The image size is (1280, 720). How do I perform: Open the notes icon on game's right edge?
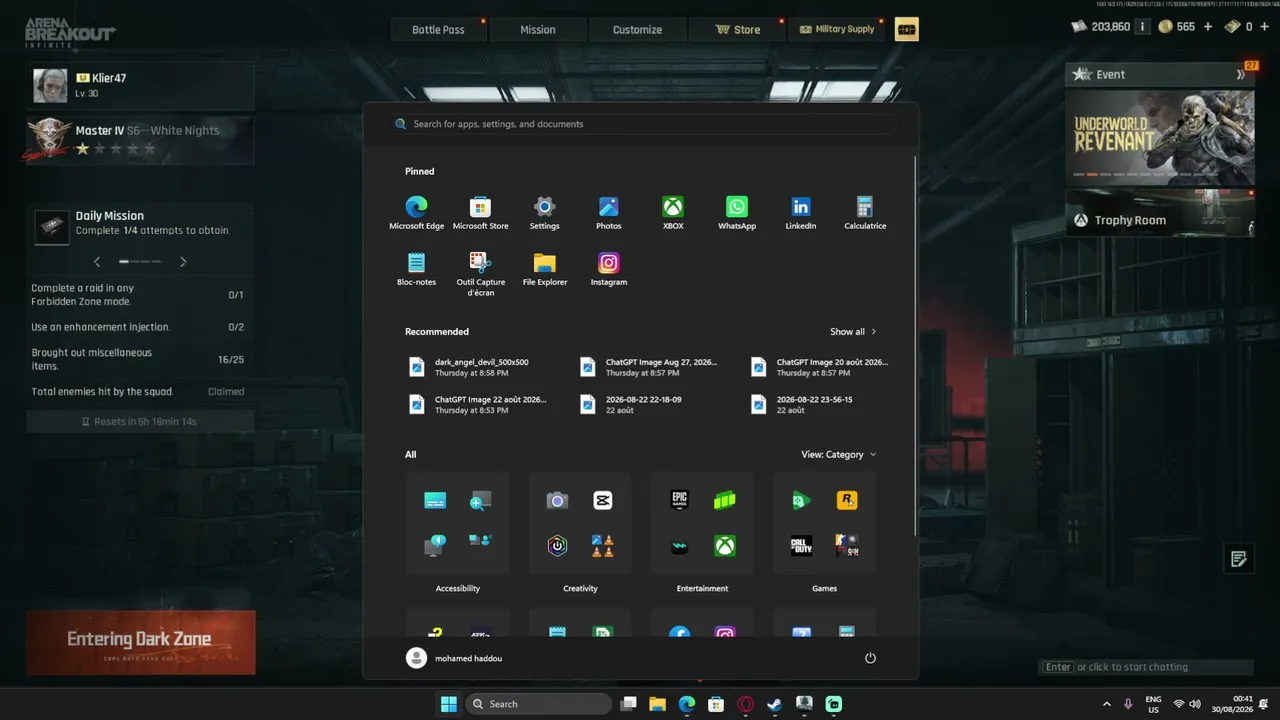1239,559
